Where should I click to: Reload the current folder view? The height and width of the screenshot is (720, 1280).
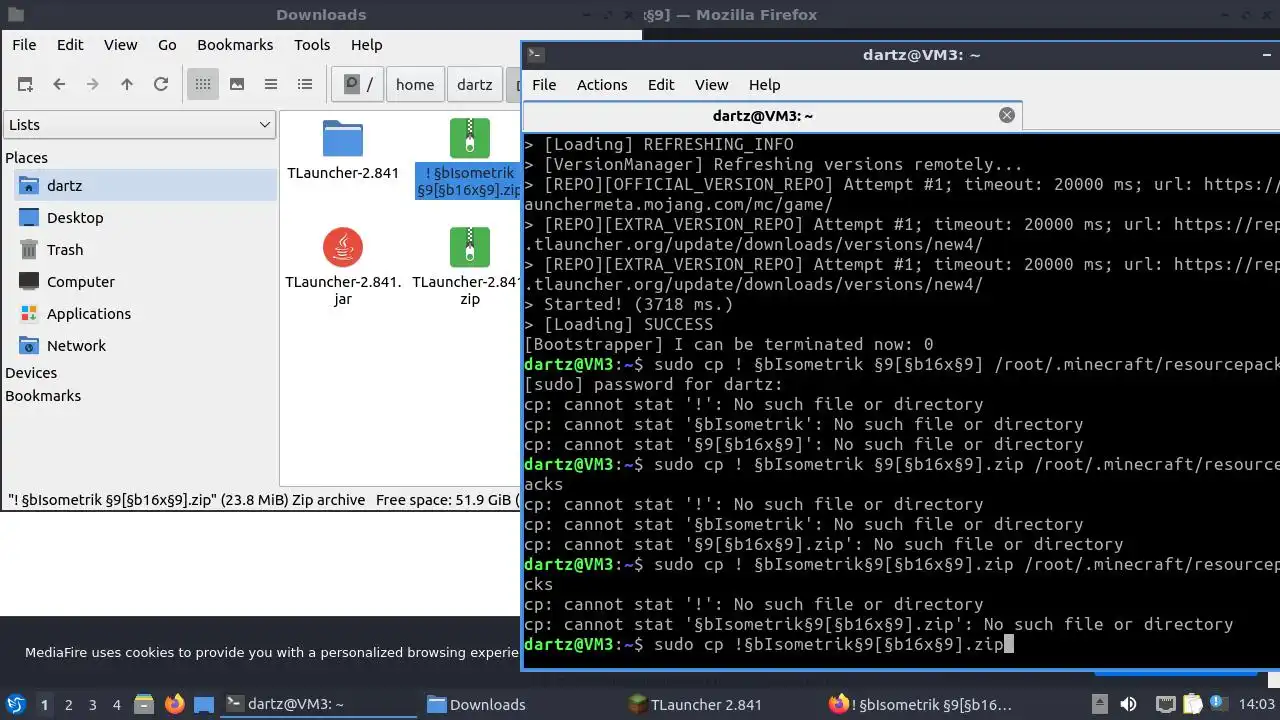pyautogui.click(x=161, y=85)
